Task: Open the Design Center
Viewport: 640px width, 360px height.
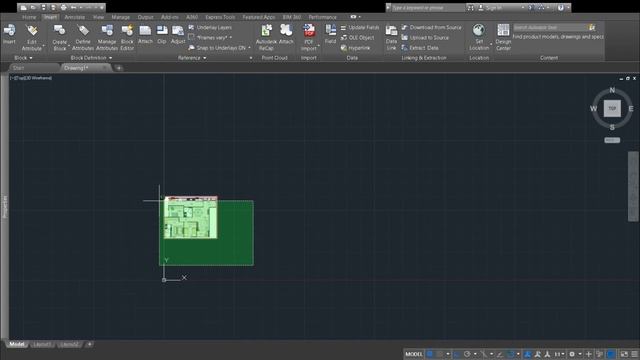Action: tap(503, 38)
